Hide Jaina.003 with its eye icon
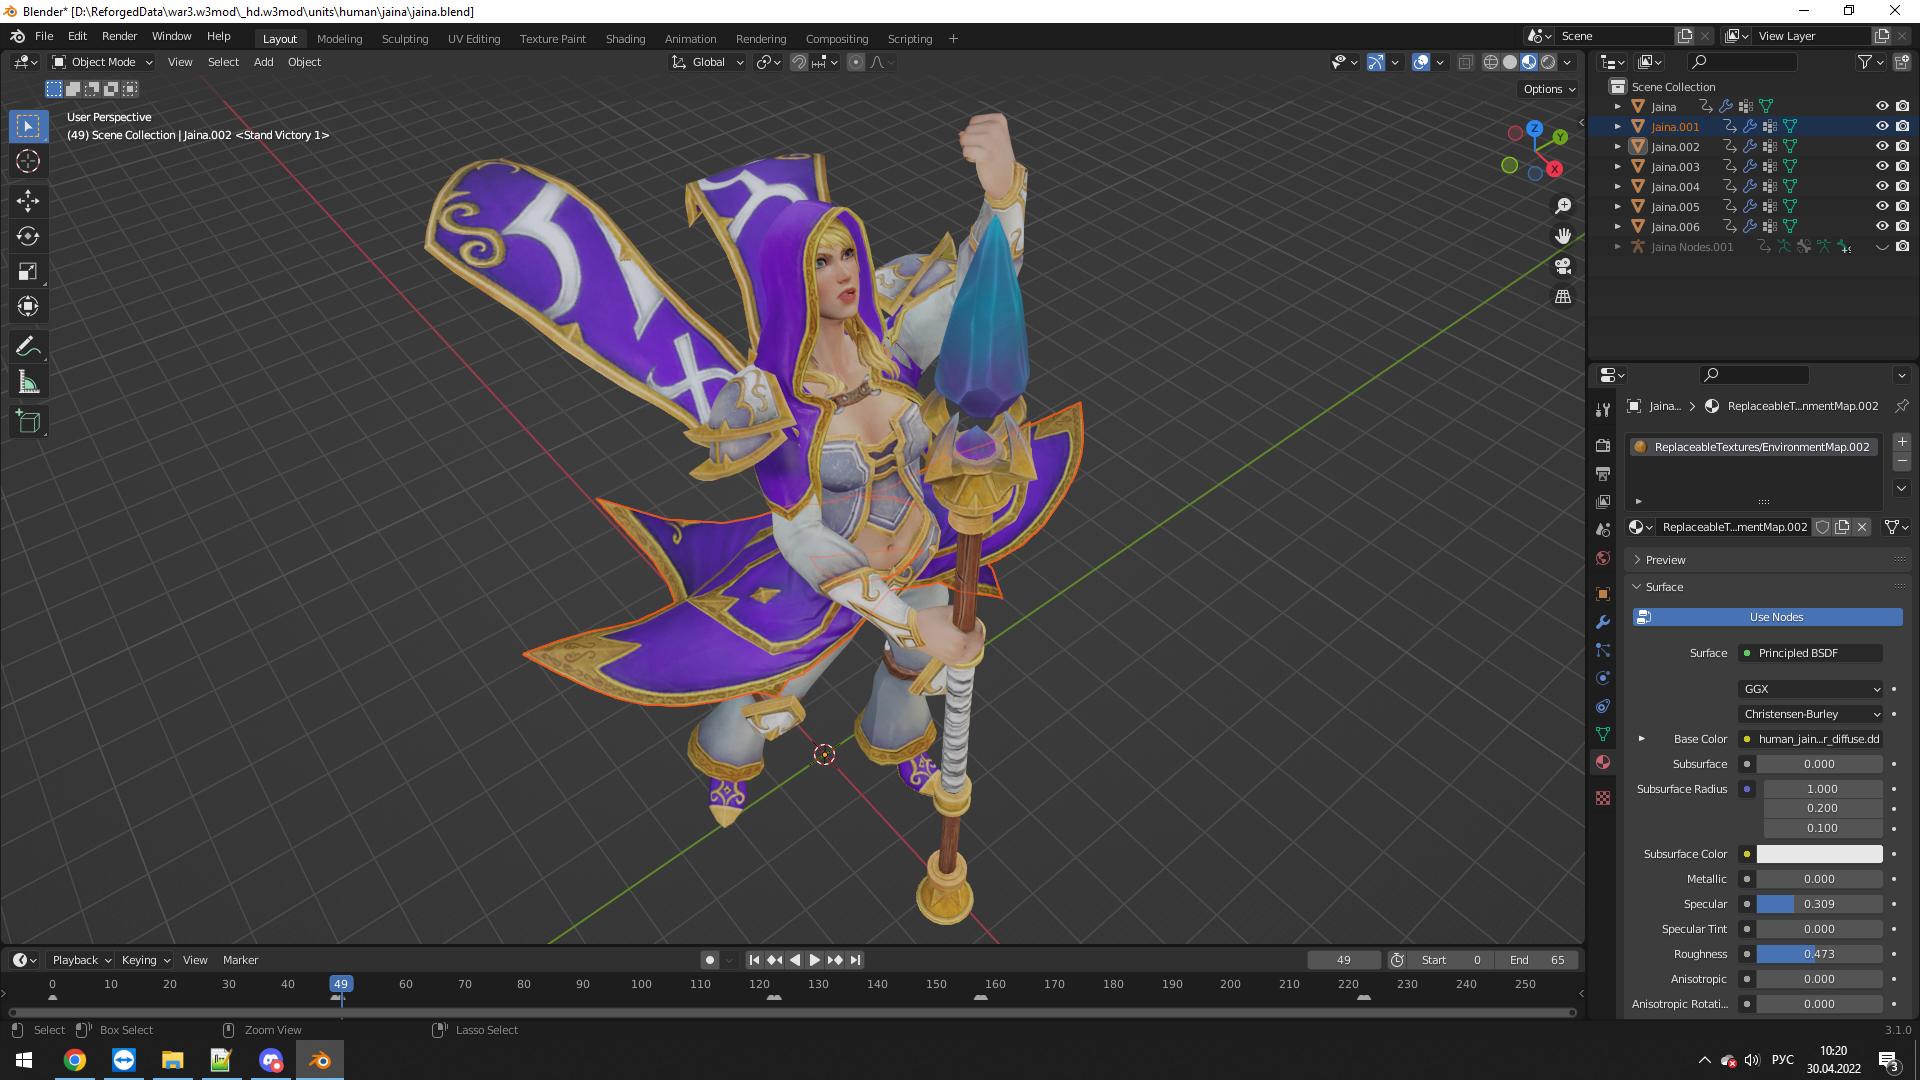Viewport: 1920px width, 1080px height. (x=1881, y=166)
